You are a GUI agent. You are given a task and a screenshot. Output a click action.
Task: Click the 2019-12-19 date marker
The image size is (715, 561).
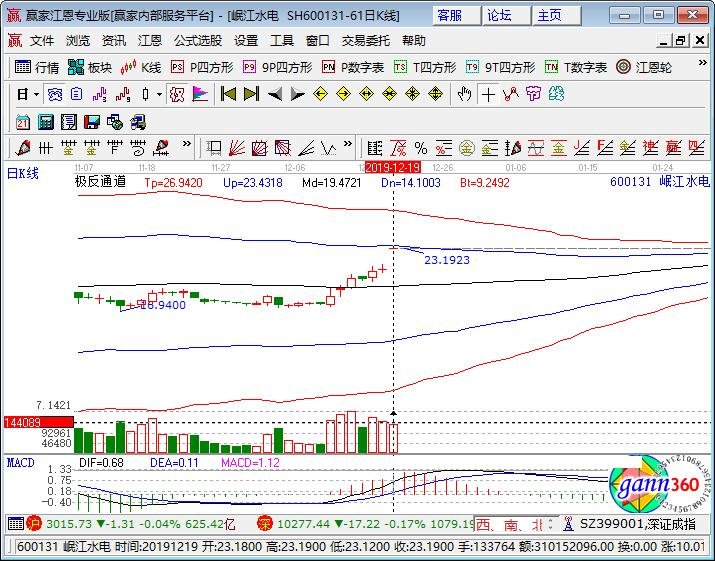[x=393, y=167]
